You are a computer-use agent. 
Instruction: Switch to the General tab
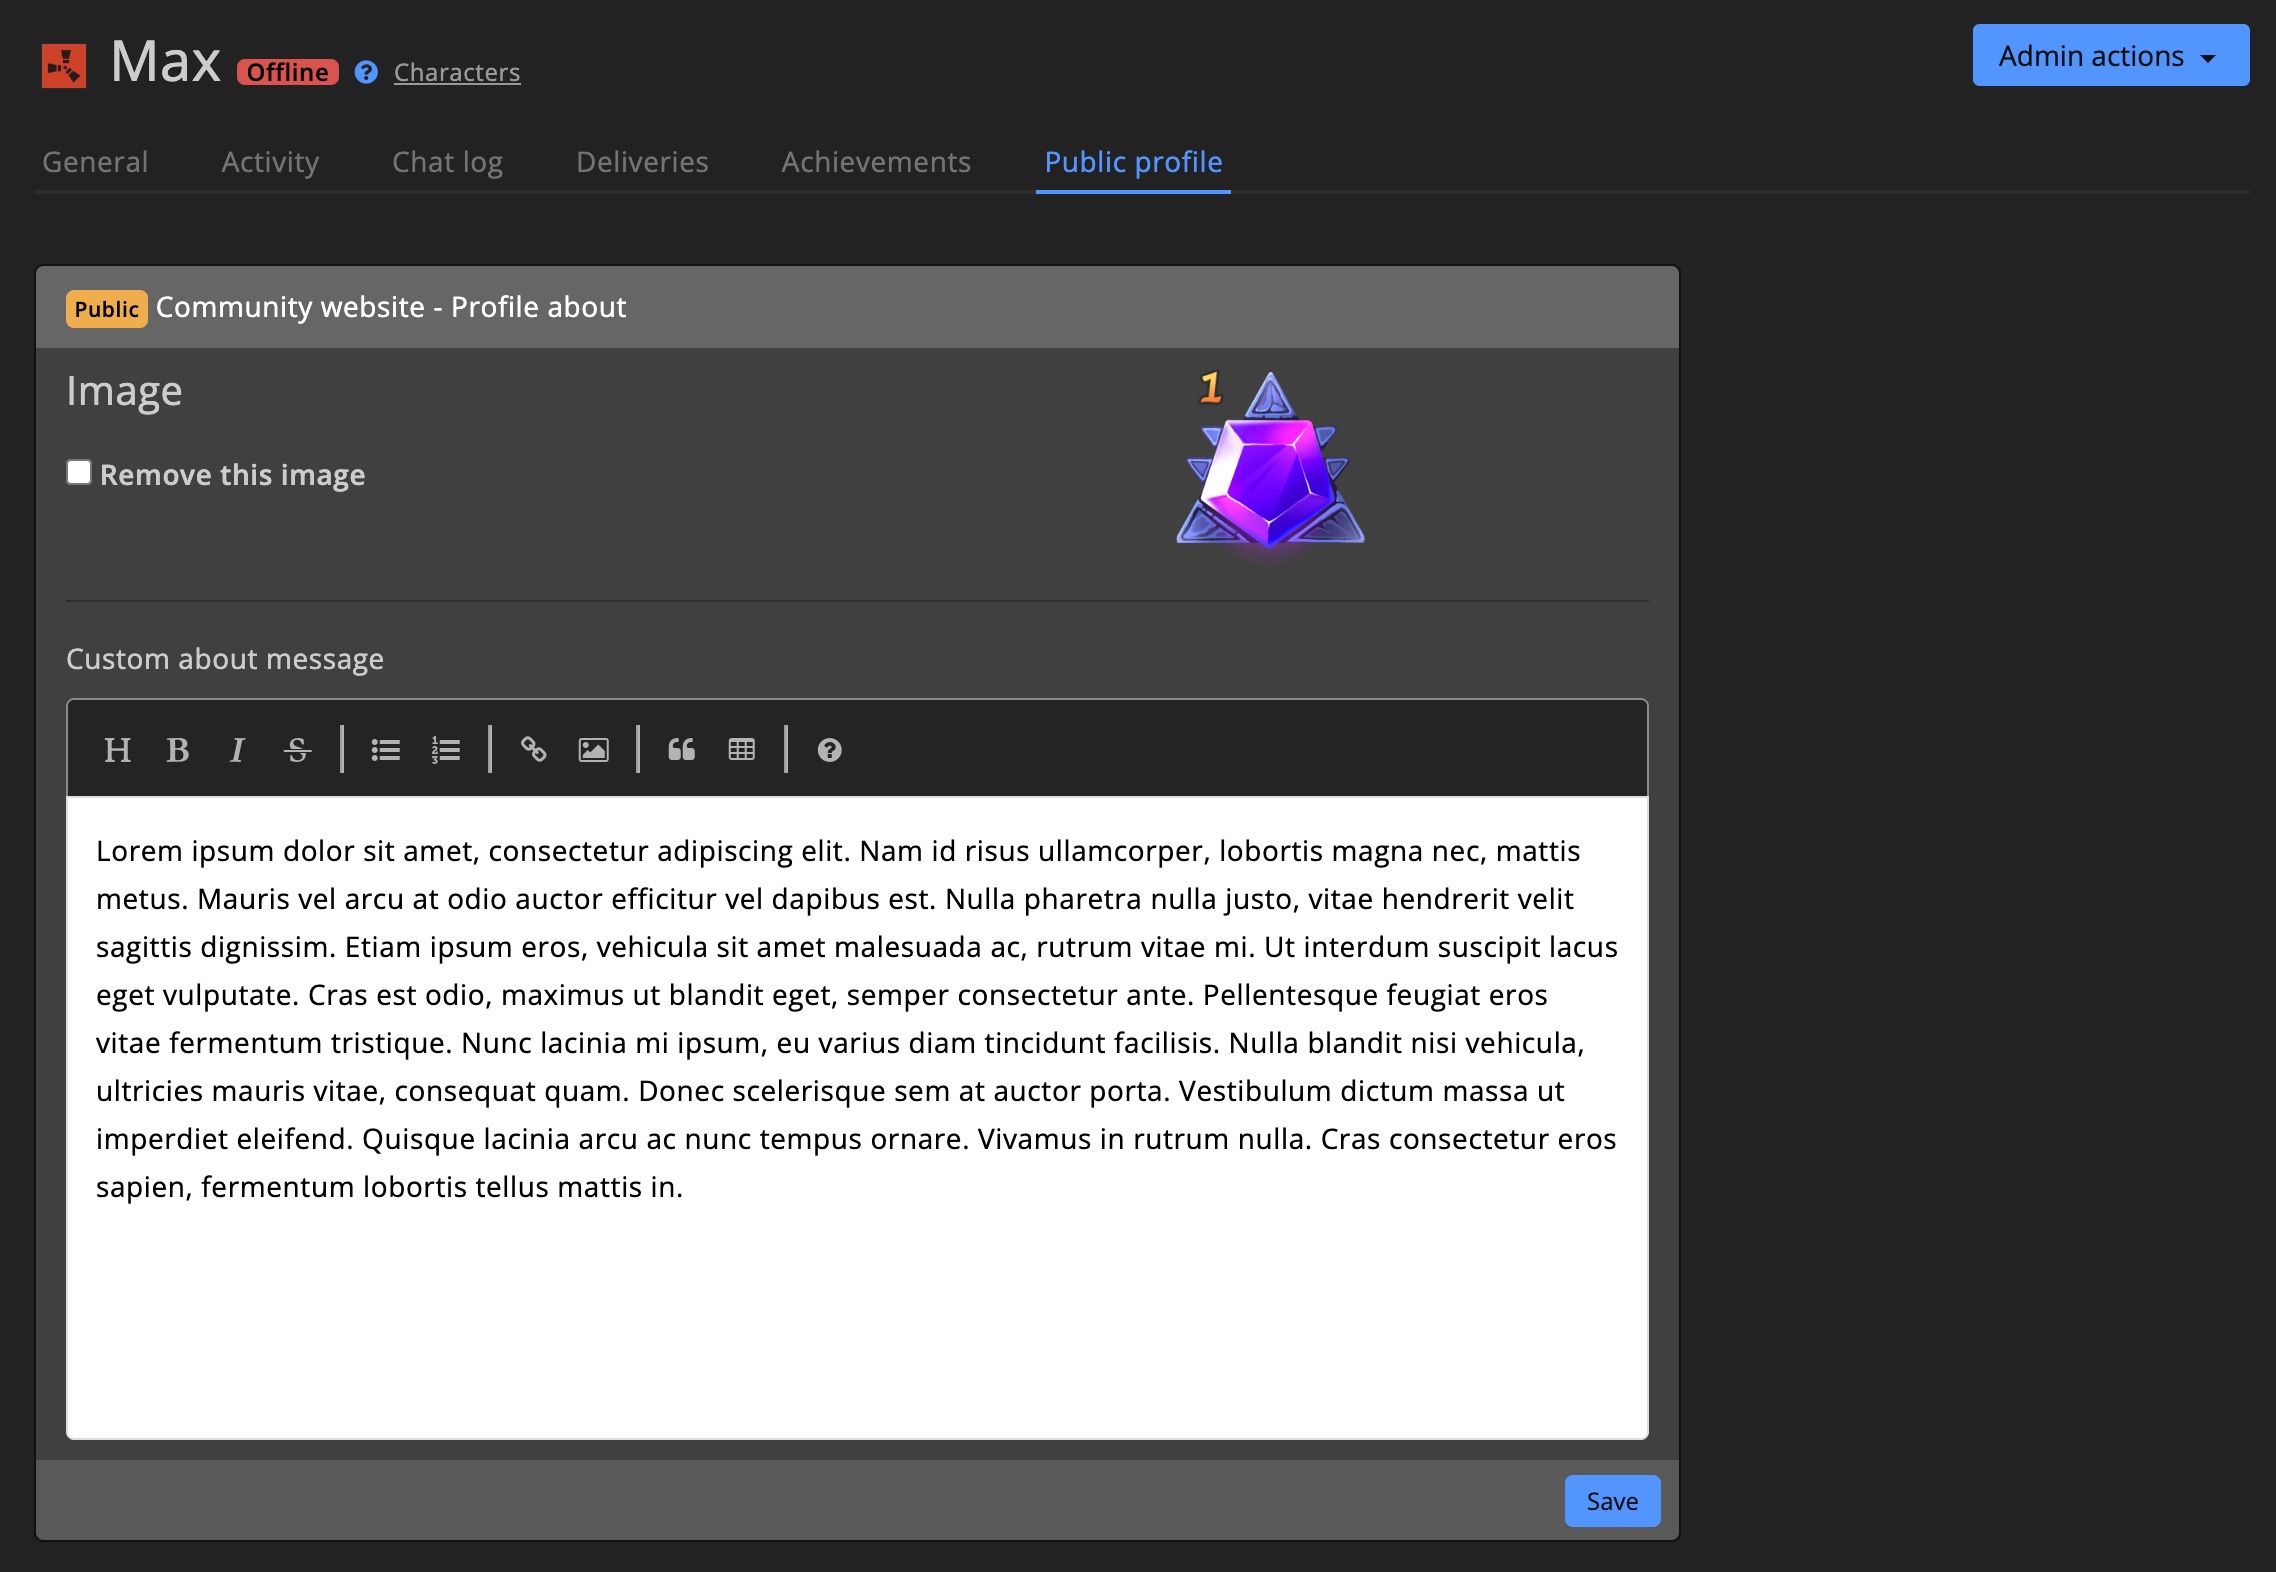(x=95, y=162)
